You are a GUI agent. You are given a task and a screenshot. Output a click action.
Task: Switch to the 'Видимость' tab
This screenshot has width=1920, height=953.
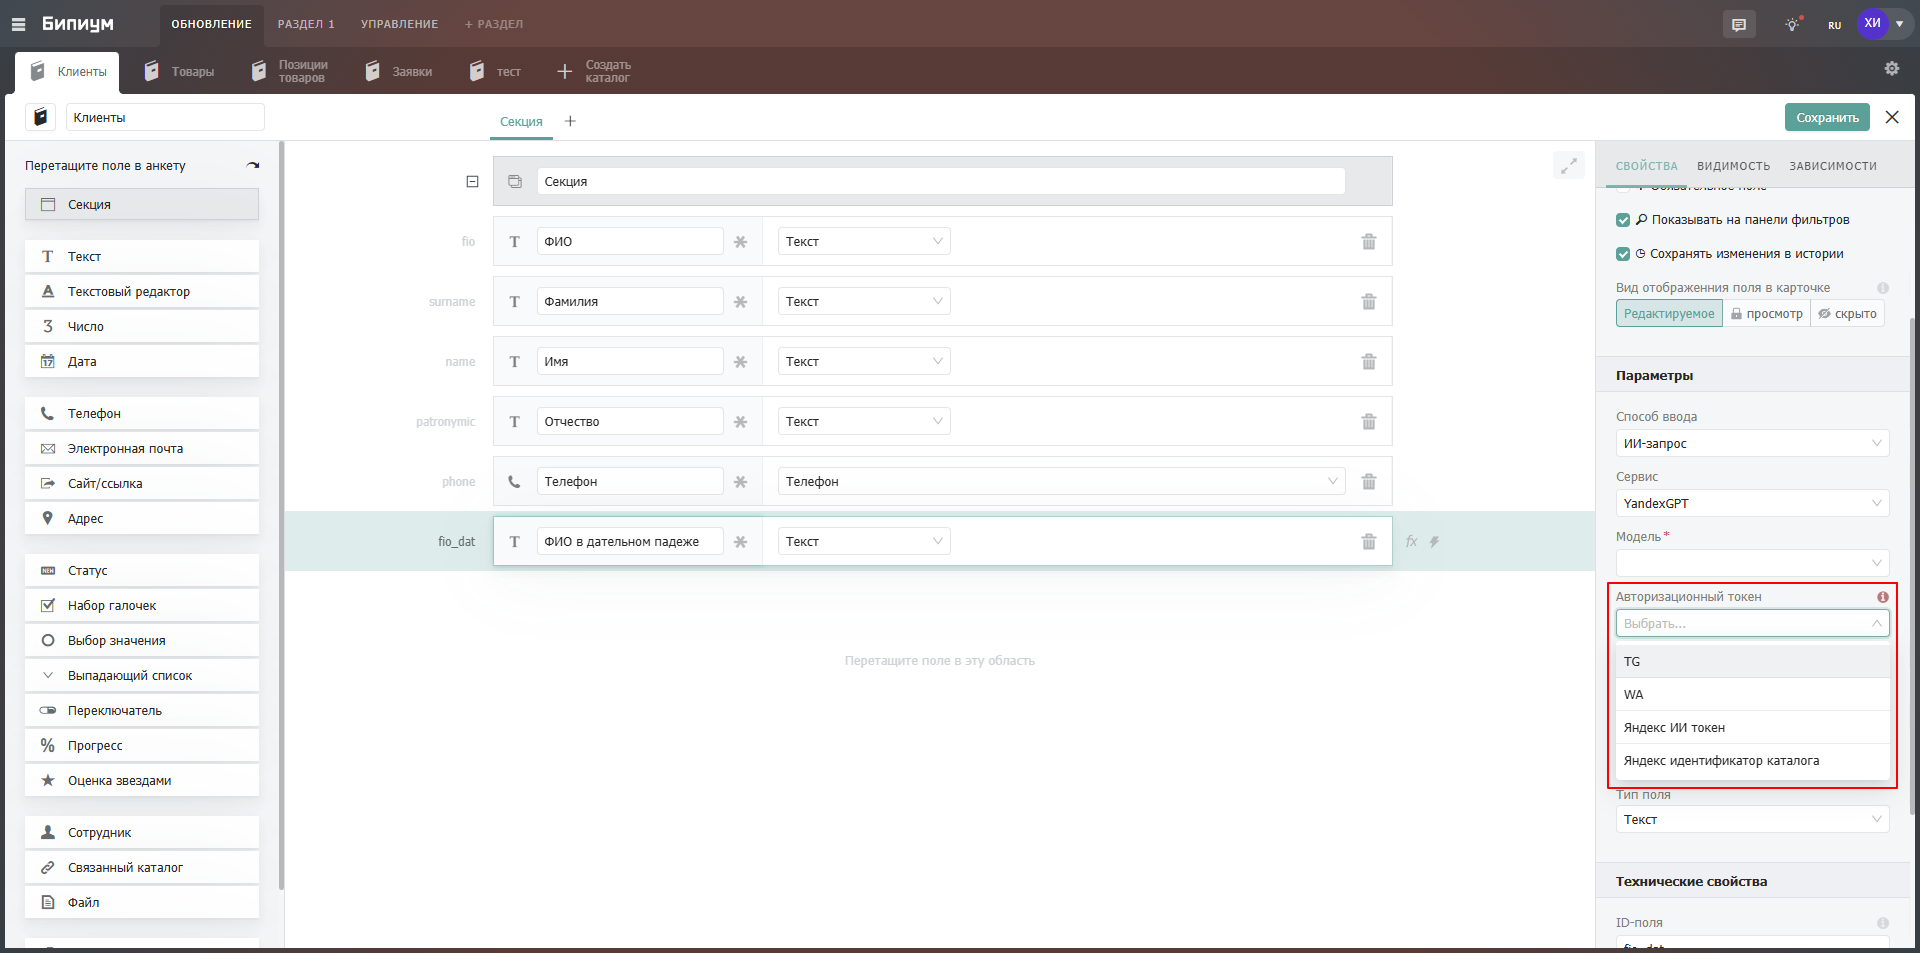coord(1733,166)
